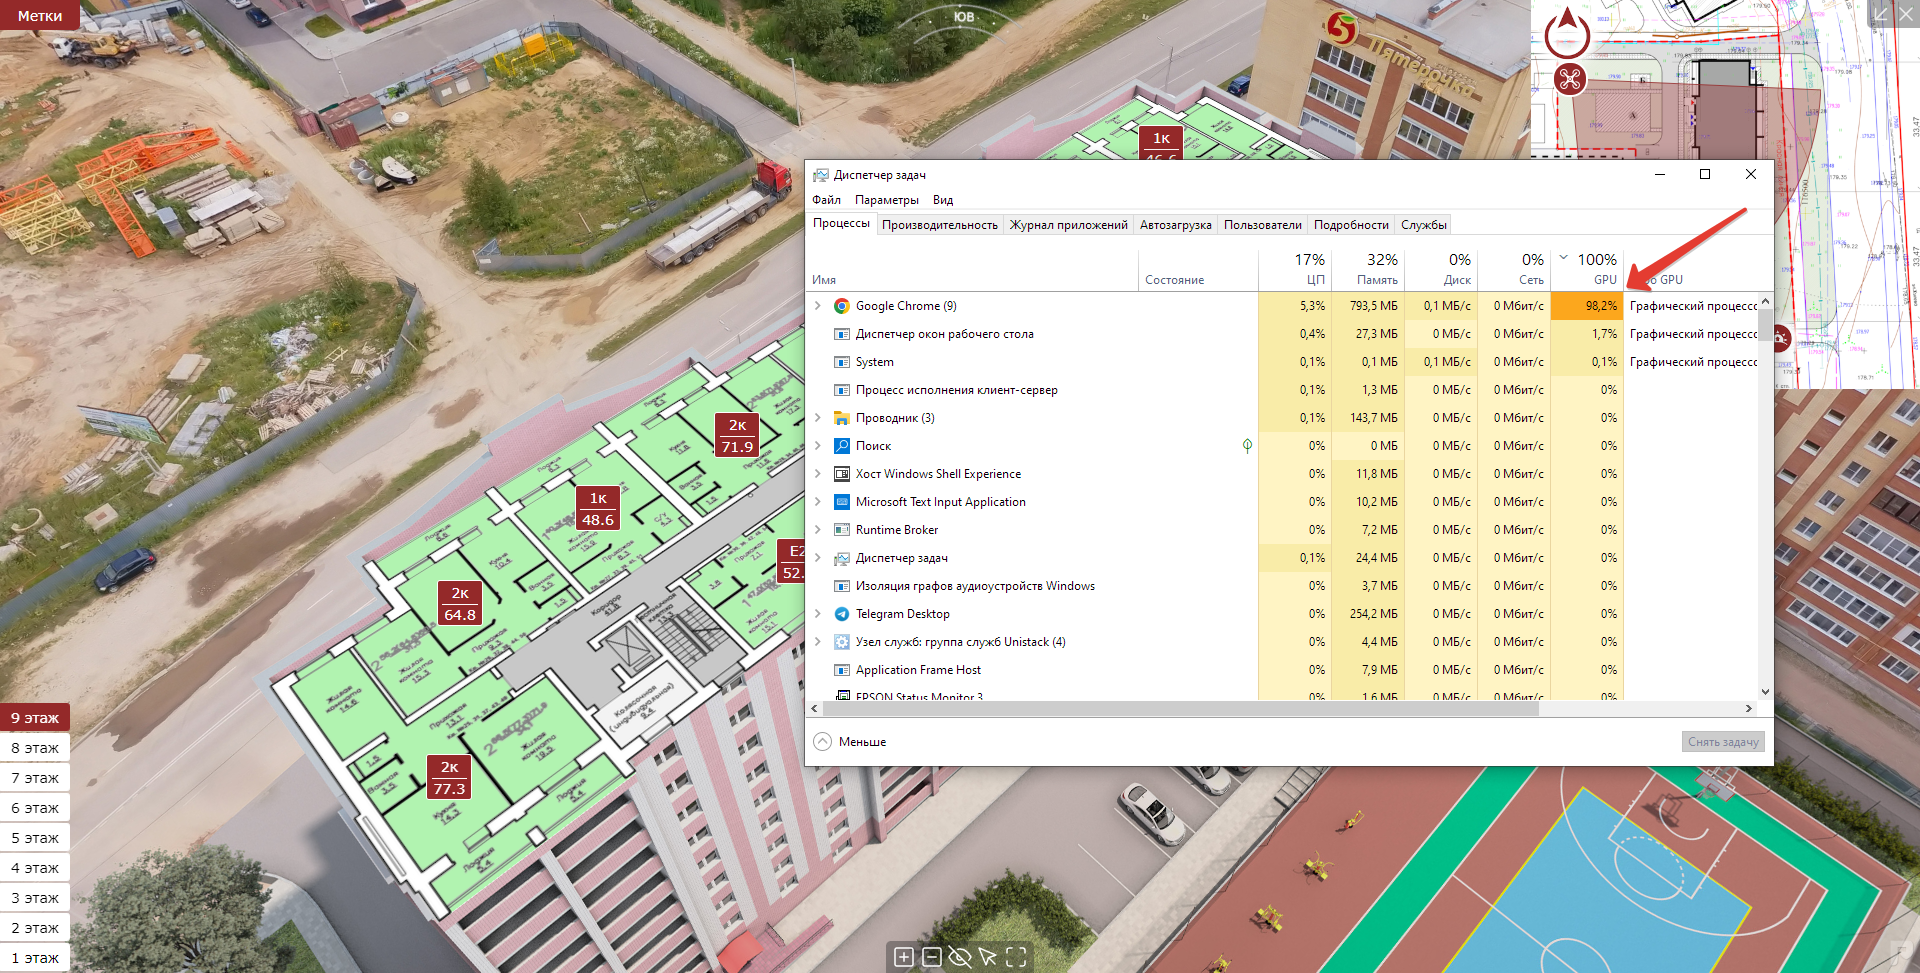Click the Microsoft Text Input Application icon
This screenshot has height=973, width=1920.
(x=842, y=502)
